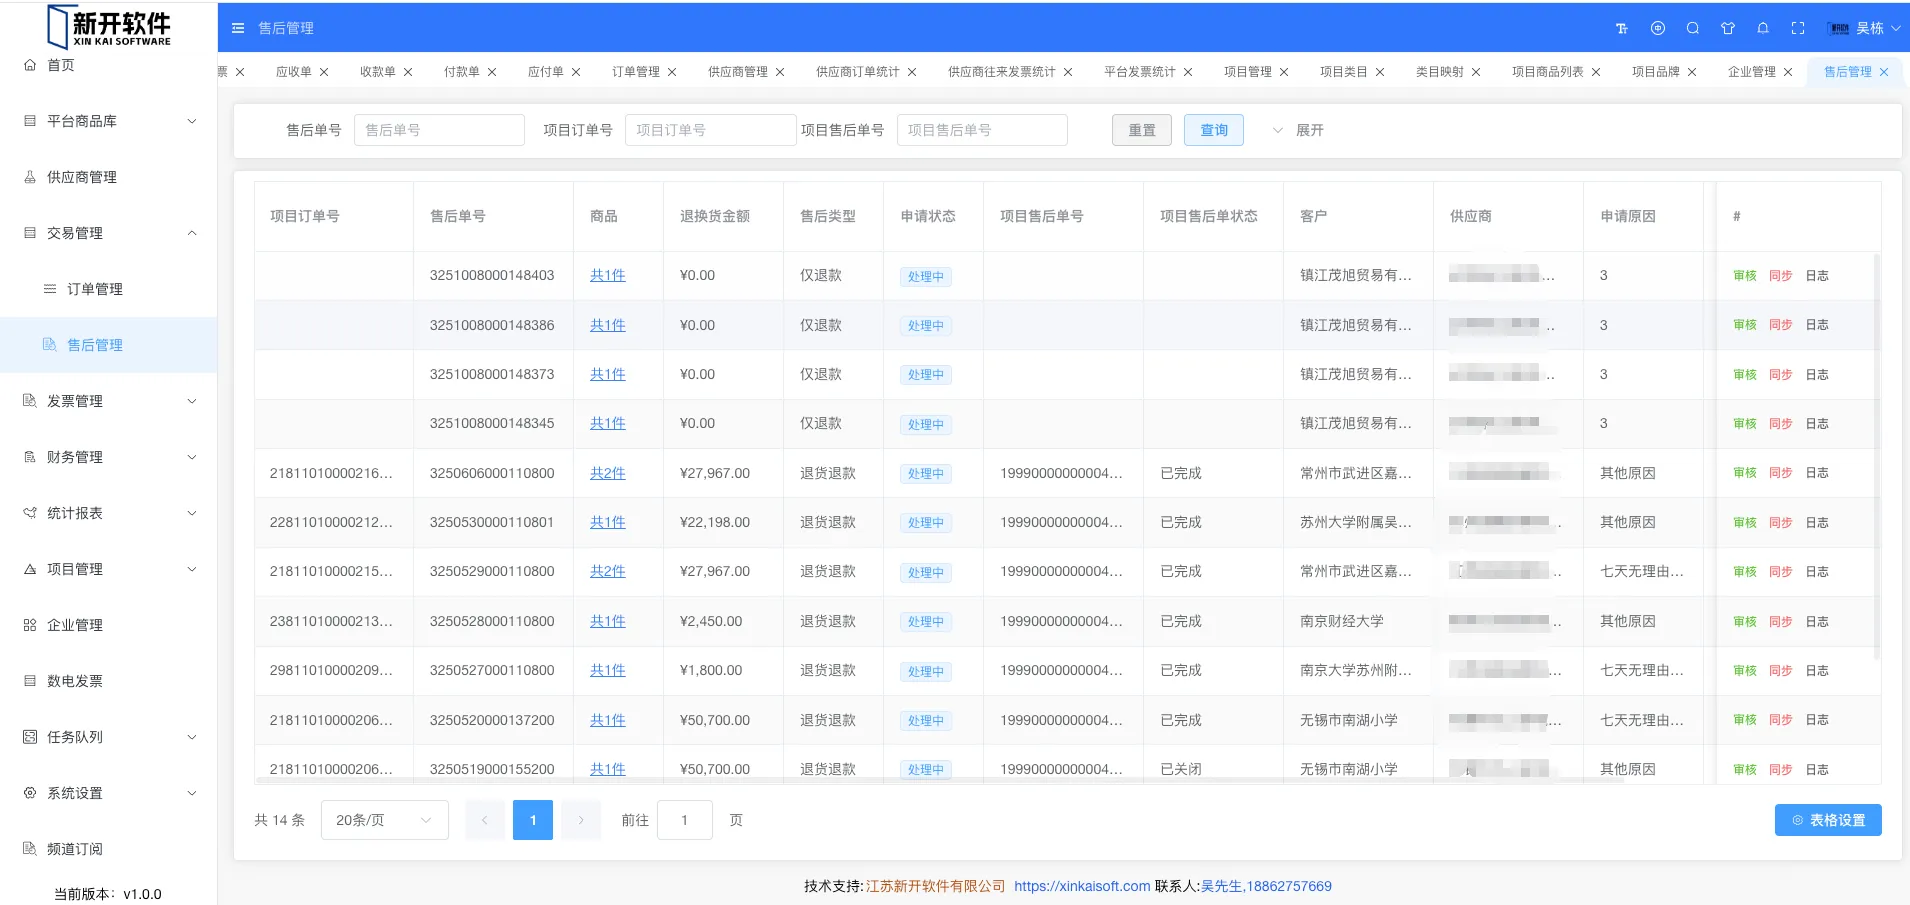Click the 查询 search button

coord(1213,130)
